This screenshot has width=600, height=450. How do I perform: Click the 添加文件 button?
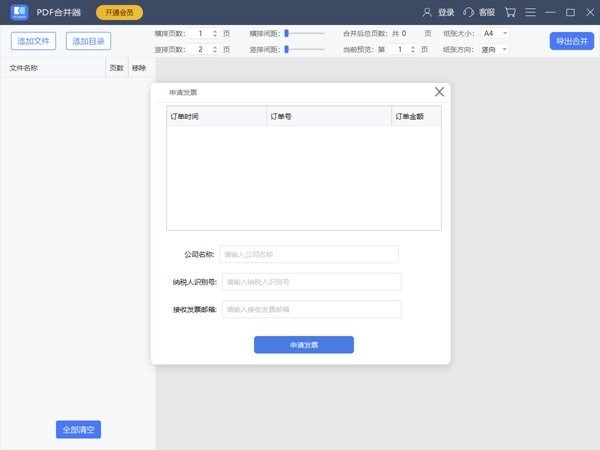(33, 41)
